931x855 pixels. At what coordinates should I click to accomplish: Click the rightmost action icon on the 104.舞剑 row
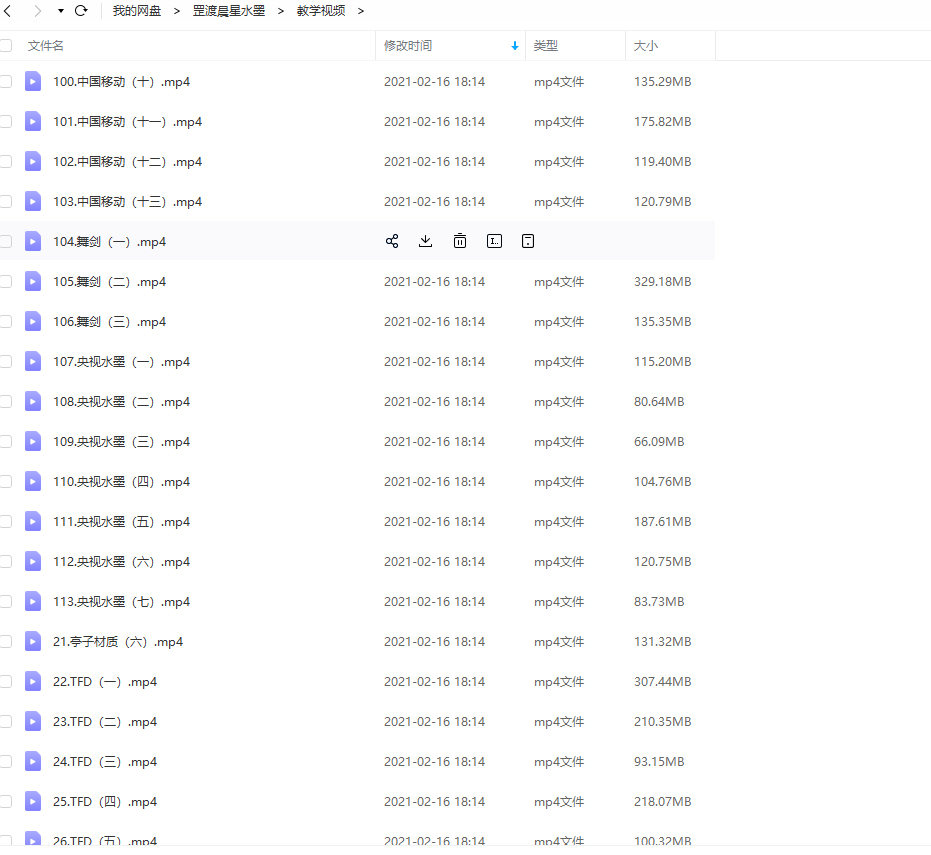pyautogui.click(x=528, y=241)
